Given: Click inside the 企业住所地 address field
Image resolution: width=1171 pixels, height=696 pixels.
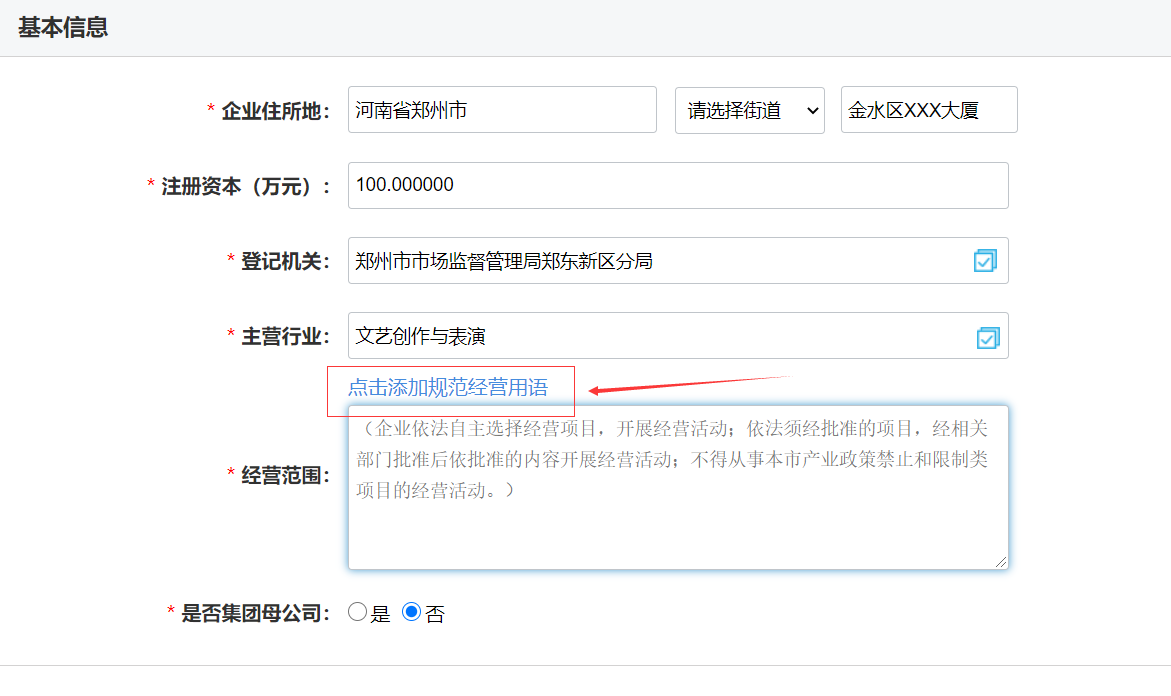Looking at the screenshot, I should point(500,110).
